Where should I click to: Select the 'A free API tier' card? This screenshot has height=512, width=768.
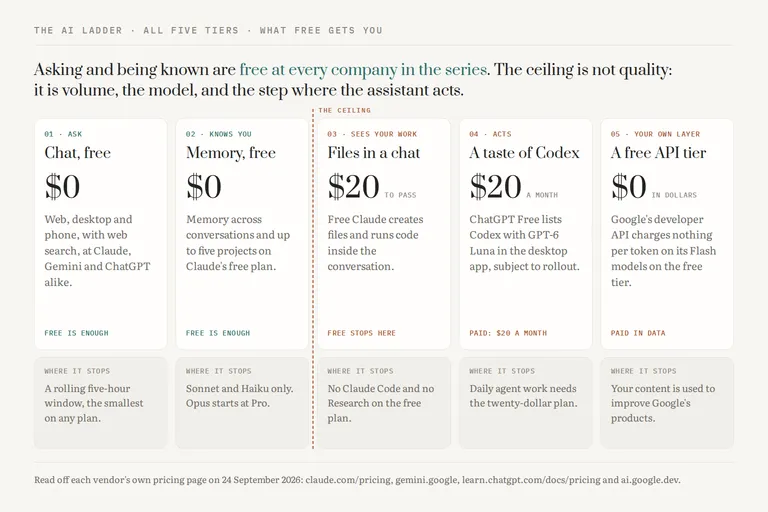(667, 234)
